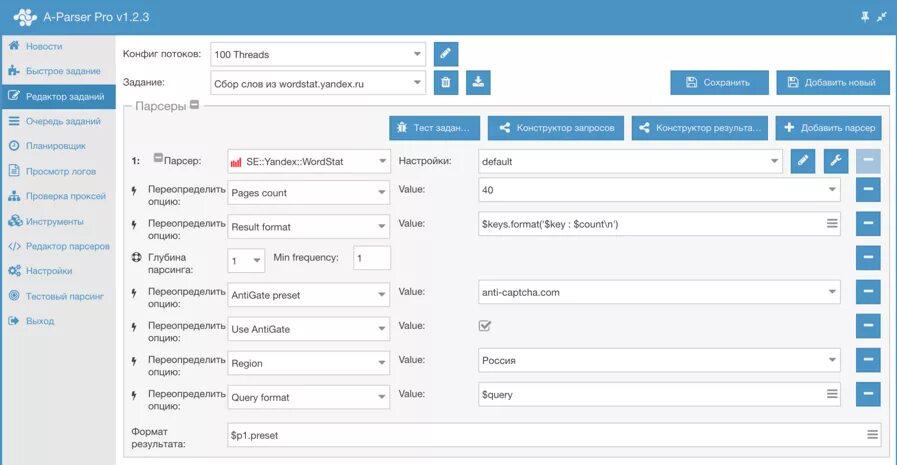Open the anti-captcha.com value dropdown
Viewport: 897px width, 465px height.
click(x=660, y=292)
